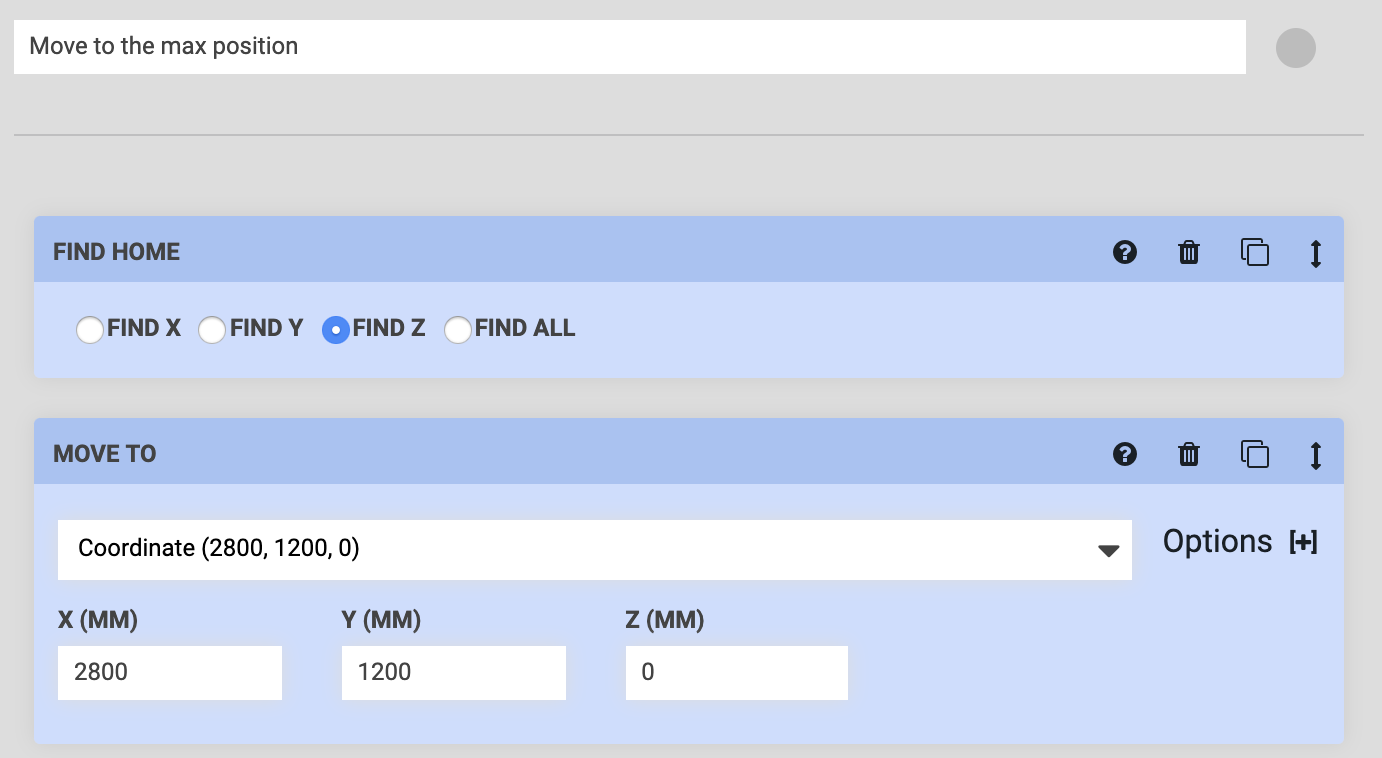Click the gray circle beside the sequence name
The image size is (1382, 758).
tap(1296, 47)
